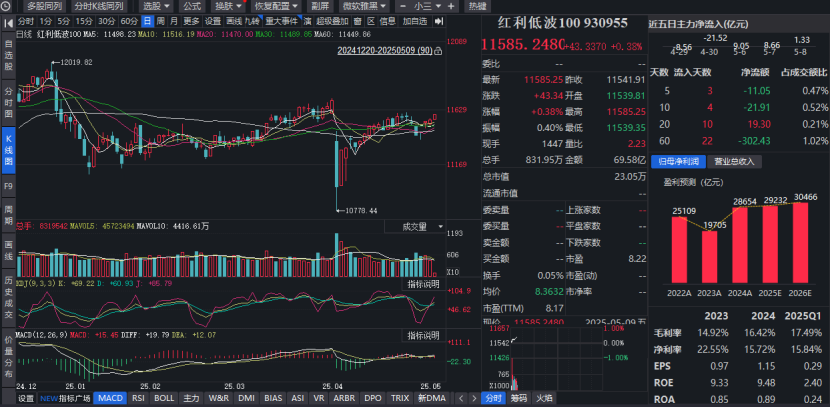Open the 微软雅黑 font dropdown
Viewport: 831px width, 407px height.
click(364, 6)
